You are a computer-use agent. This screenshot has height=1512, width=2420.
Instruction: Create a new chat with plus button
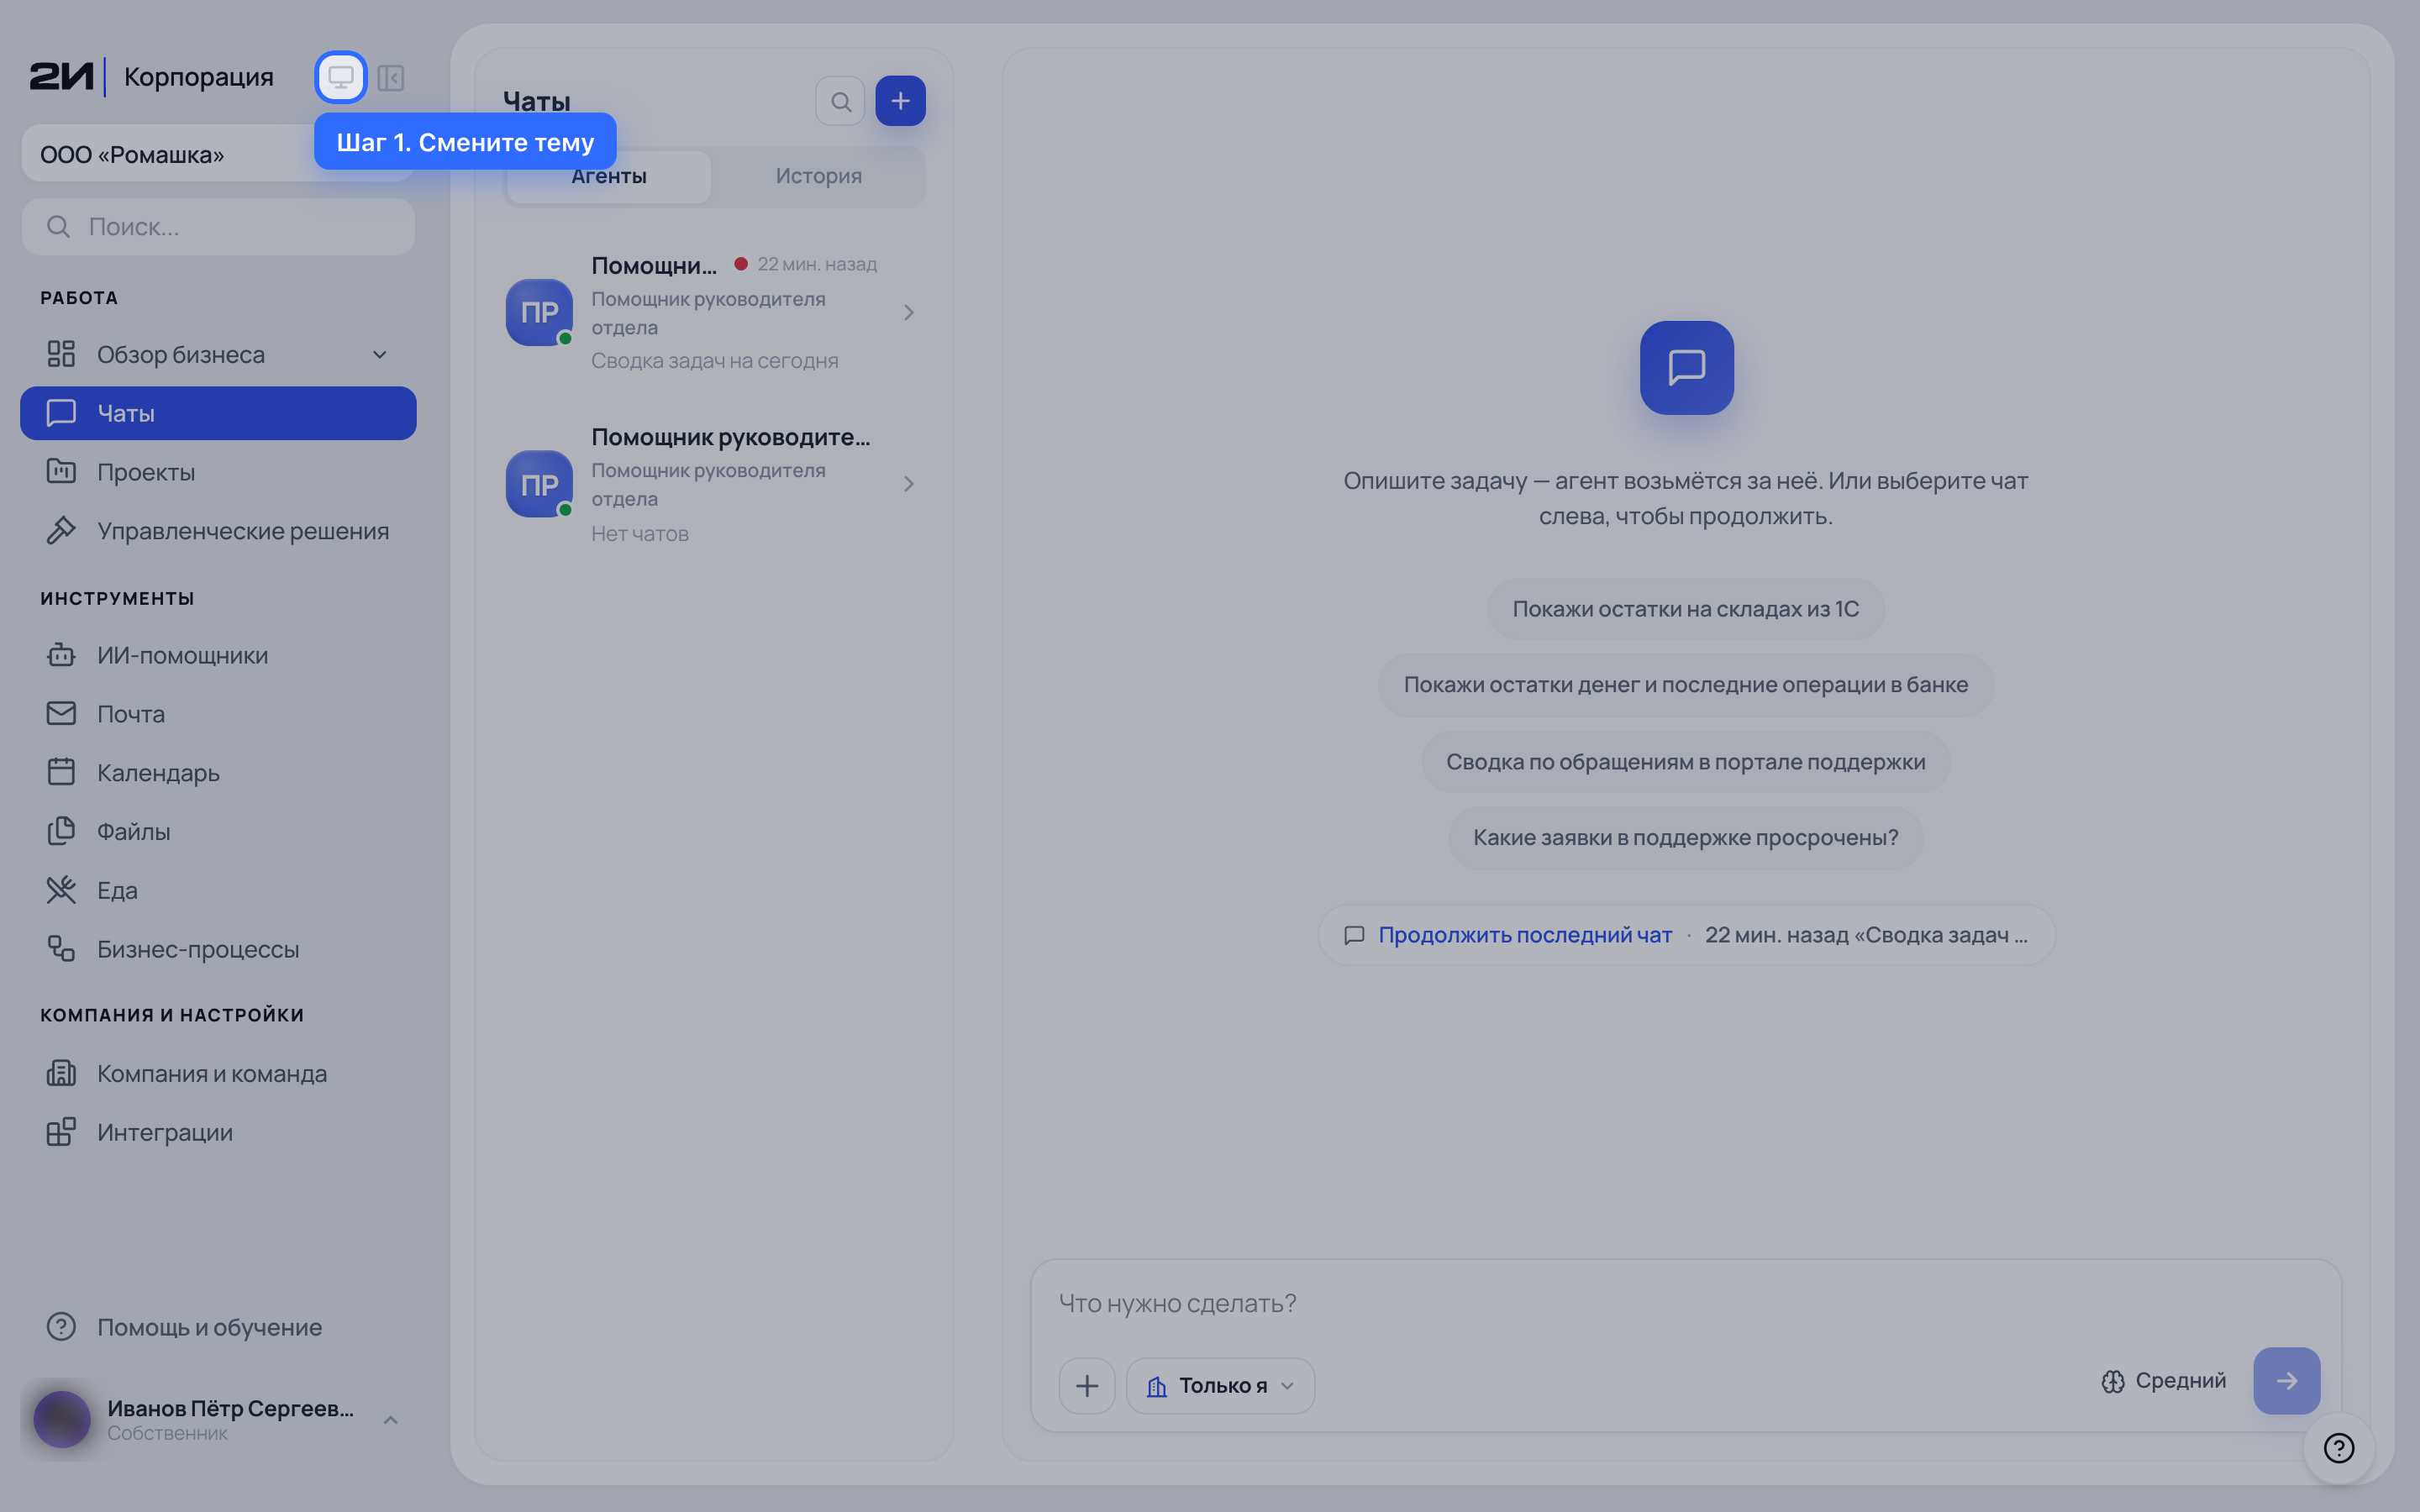[900, 101]
